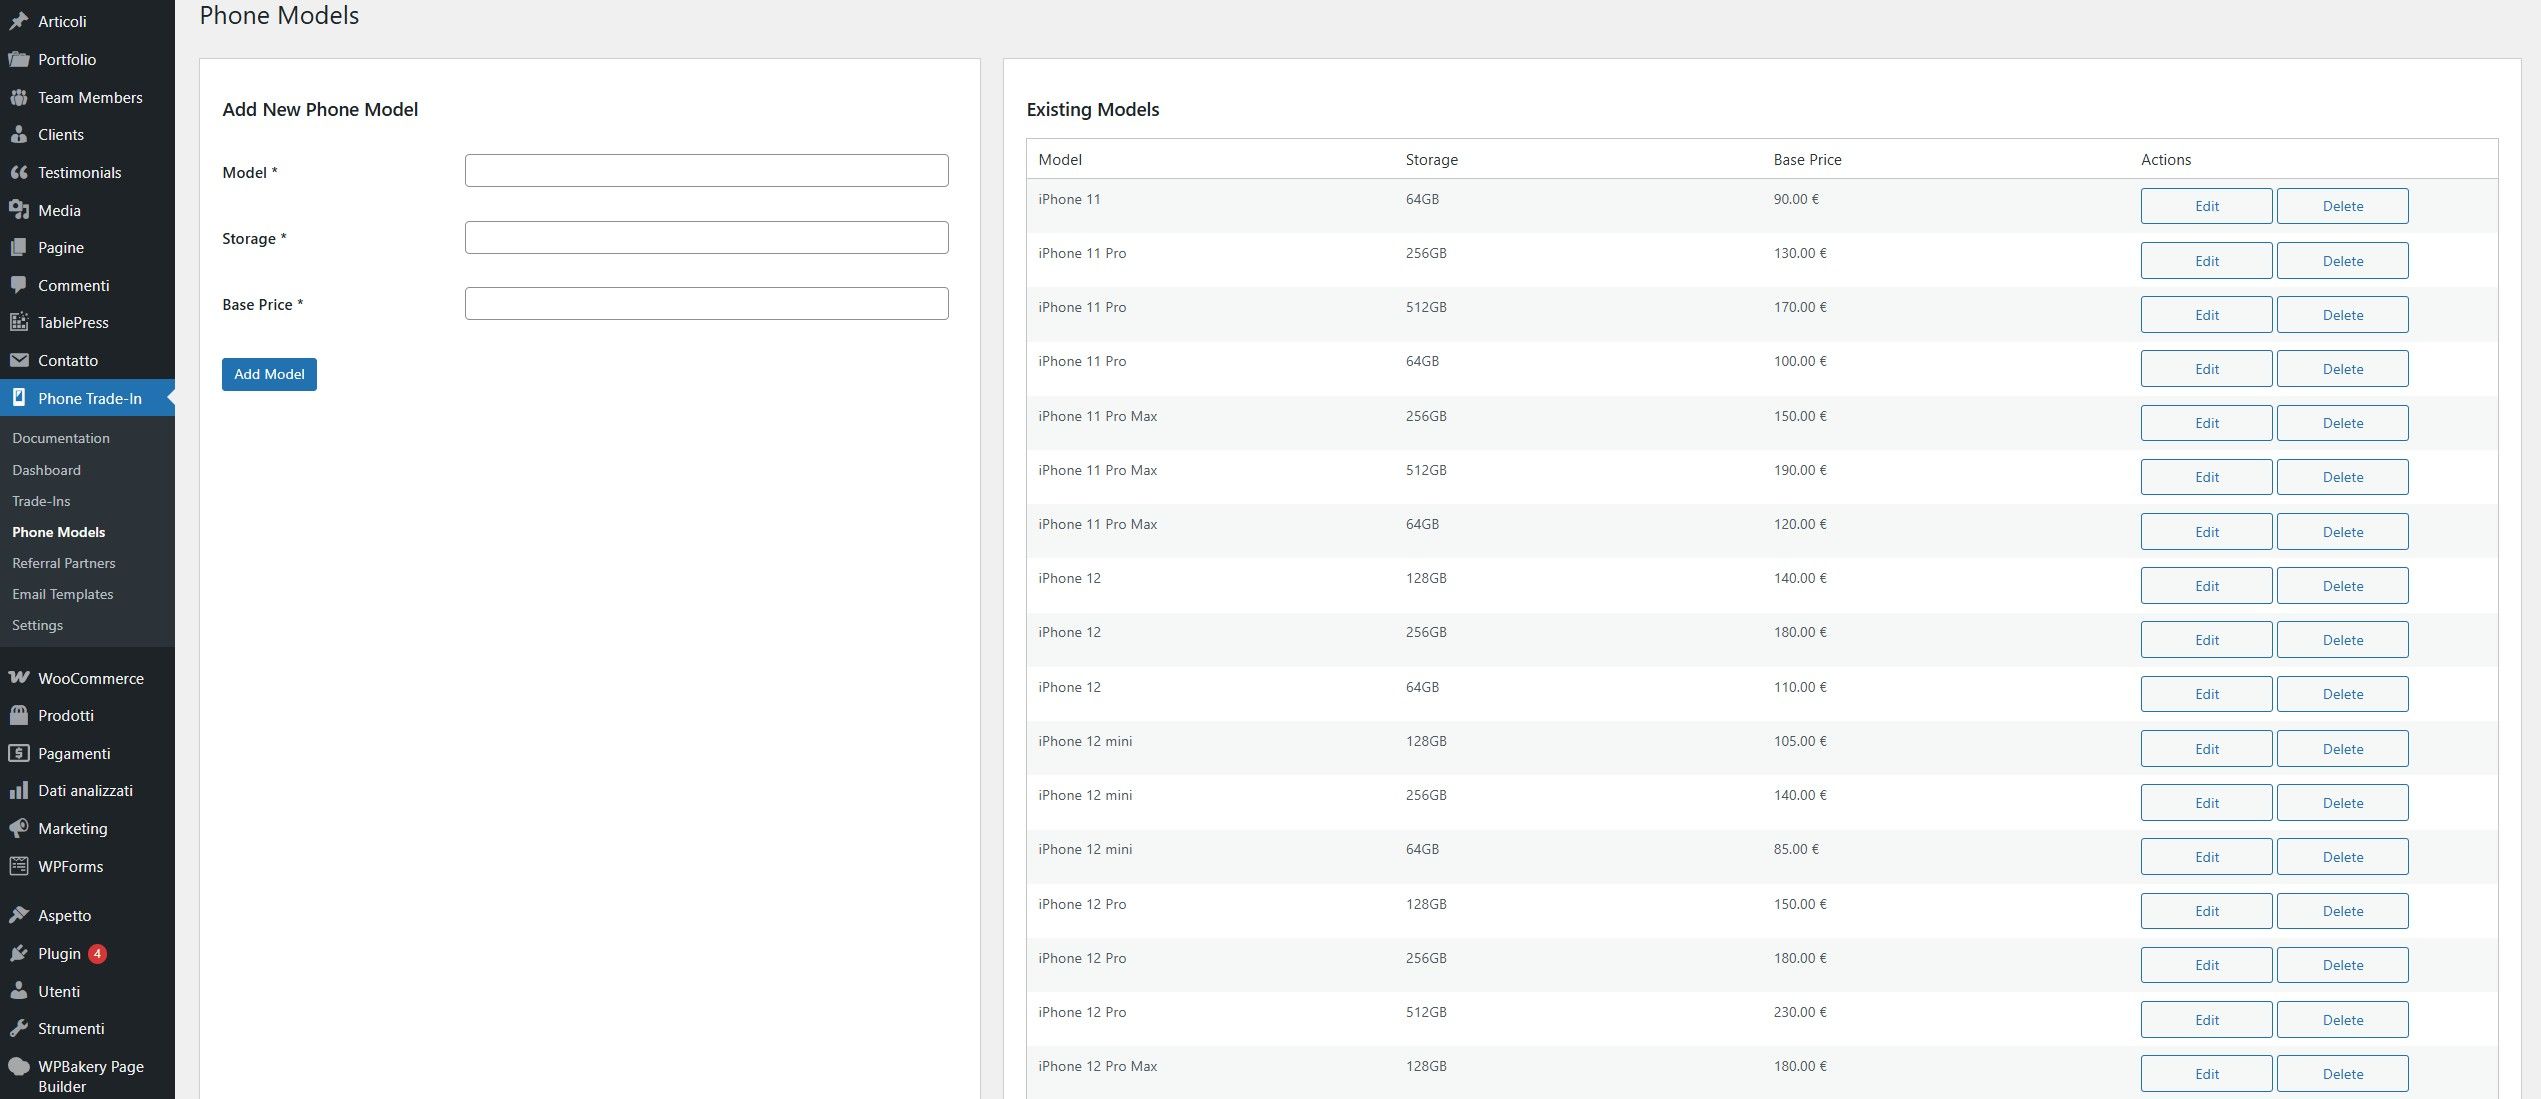The width and height of the screenshot is (2541, 1099).
Task: Click the Testimonials quote icon
Action: 18,172
